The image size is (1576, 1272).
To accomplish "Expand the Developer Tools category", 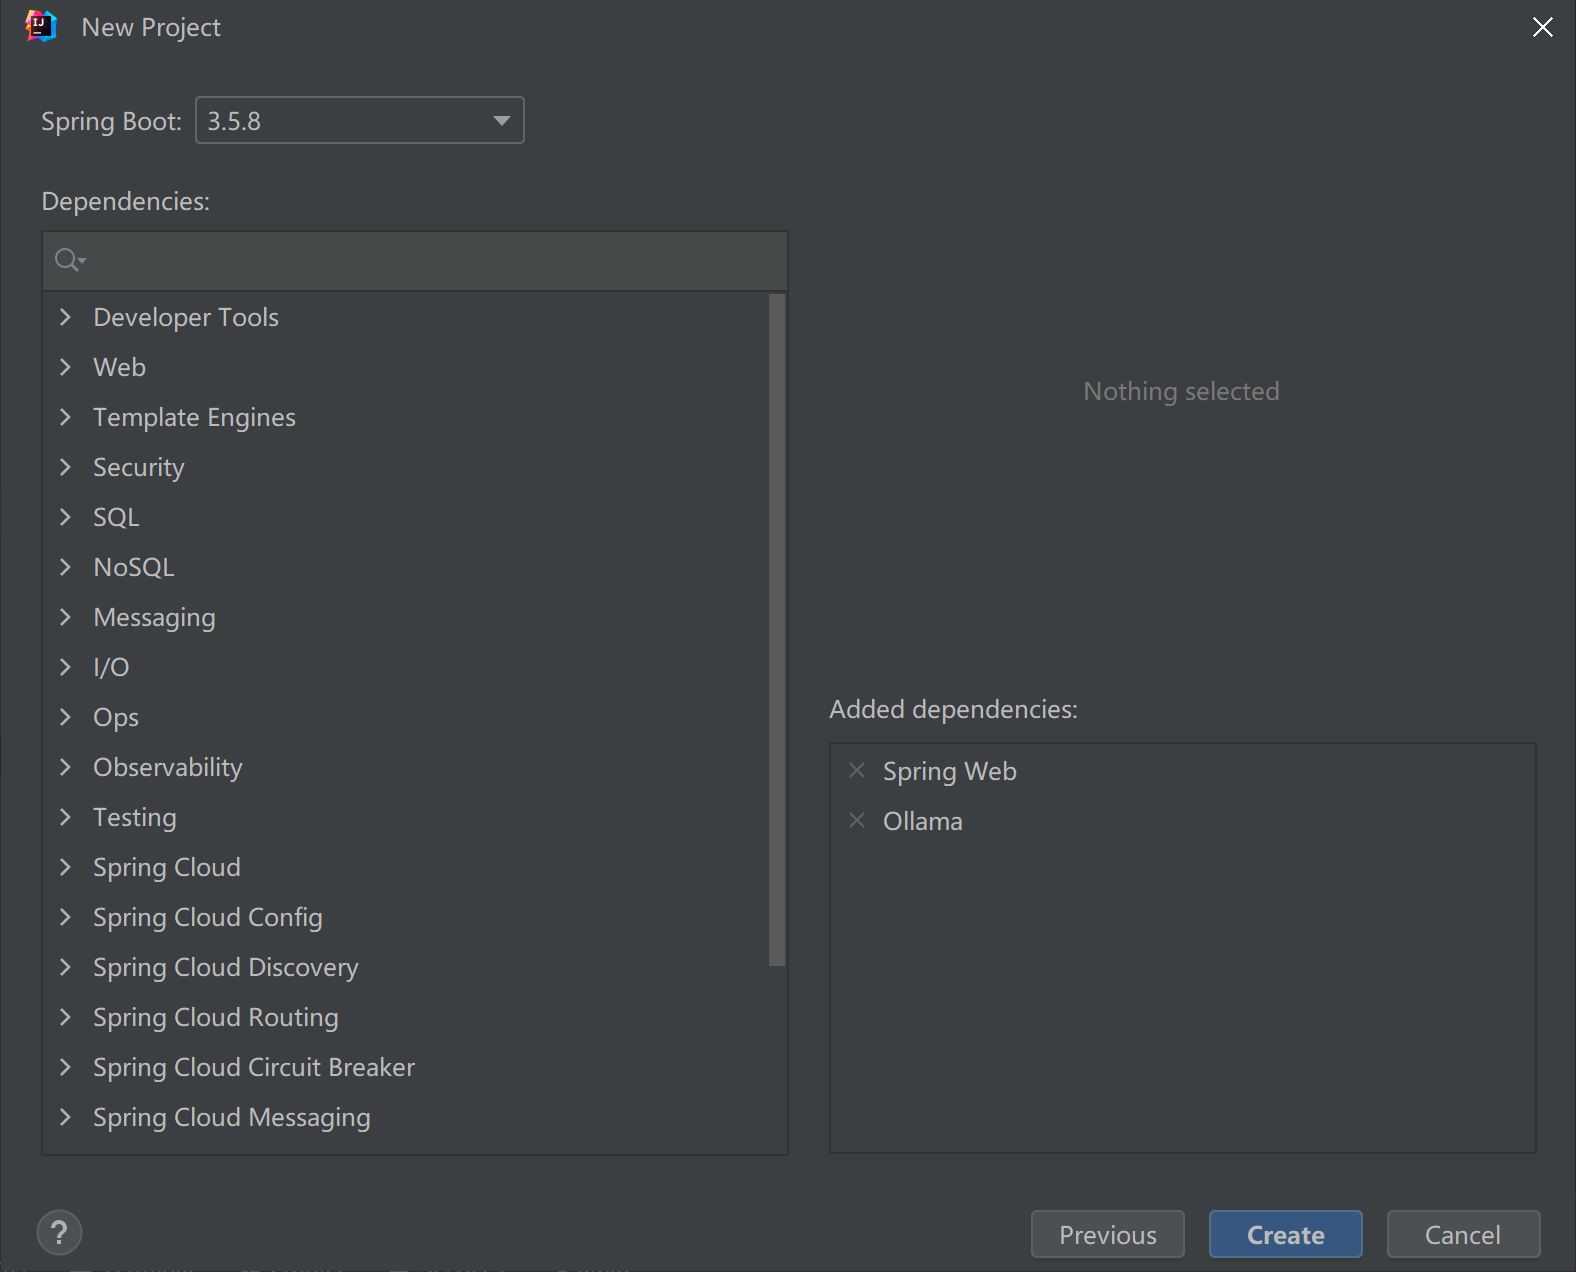I will 66,317.
